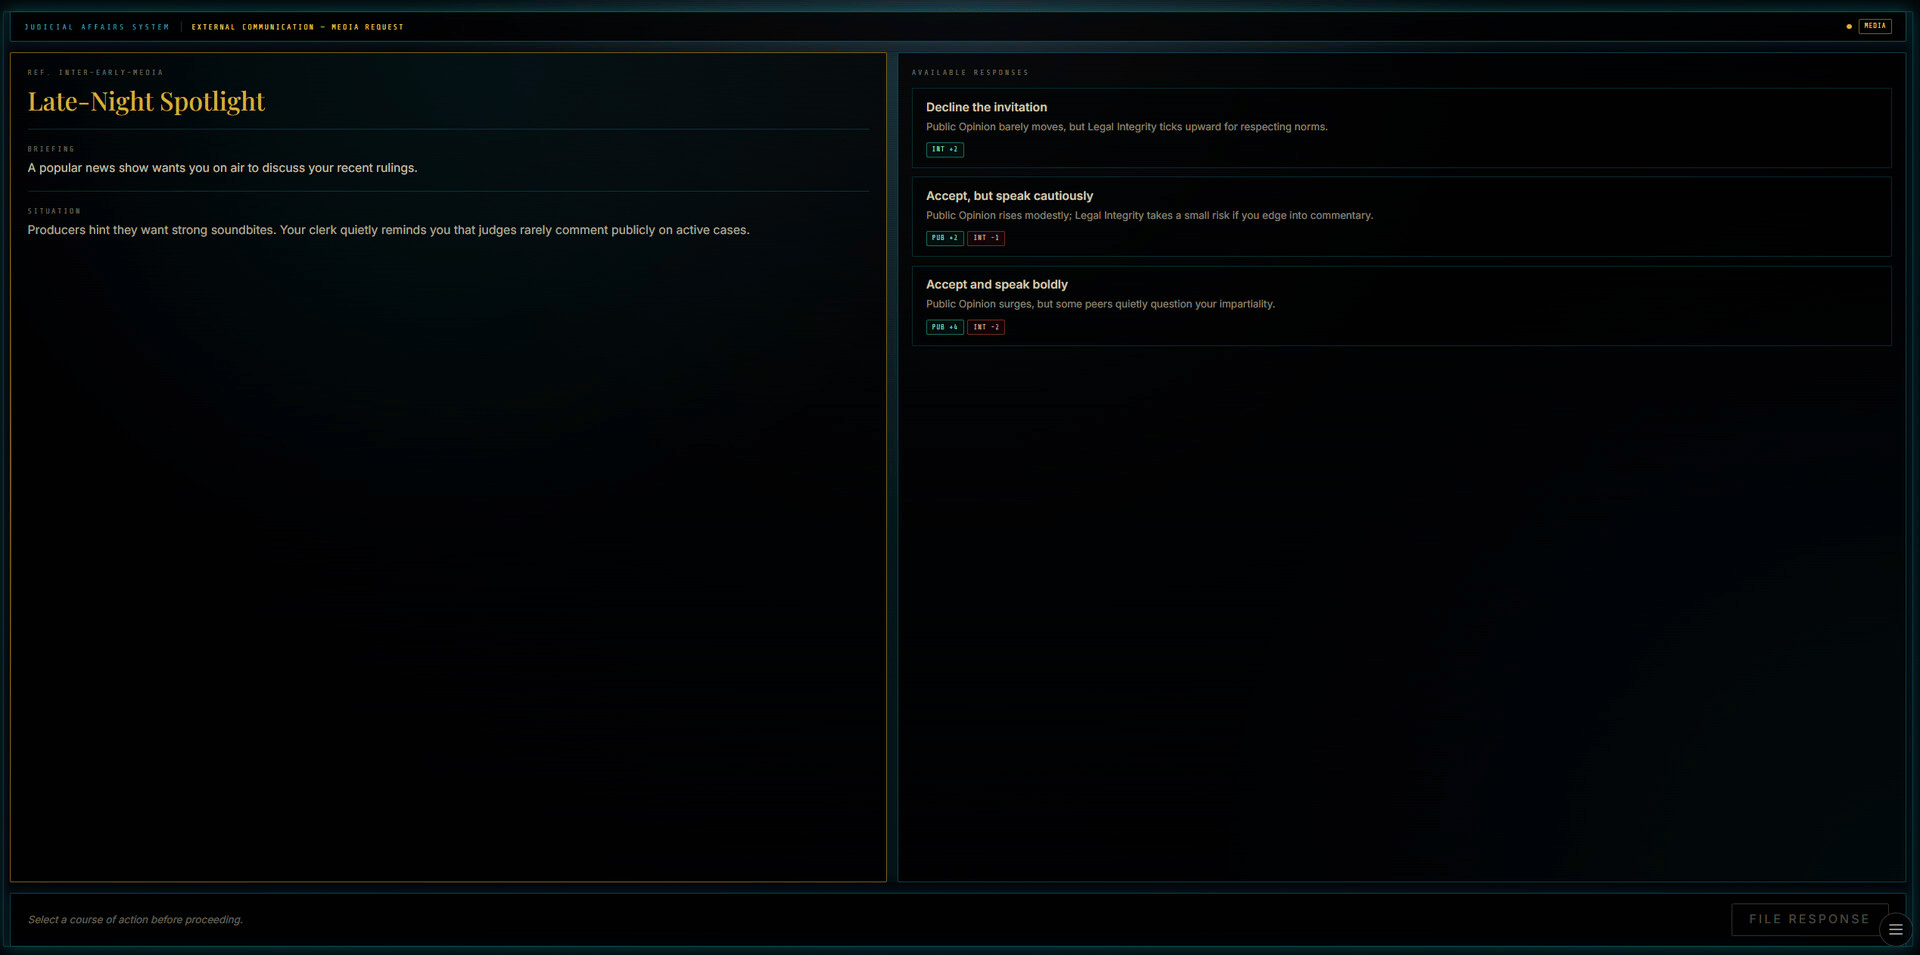Click the green INT +2 badge
This screenshot has width=1920, height=955.
click(945, 150)
